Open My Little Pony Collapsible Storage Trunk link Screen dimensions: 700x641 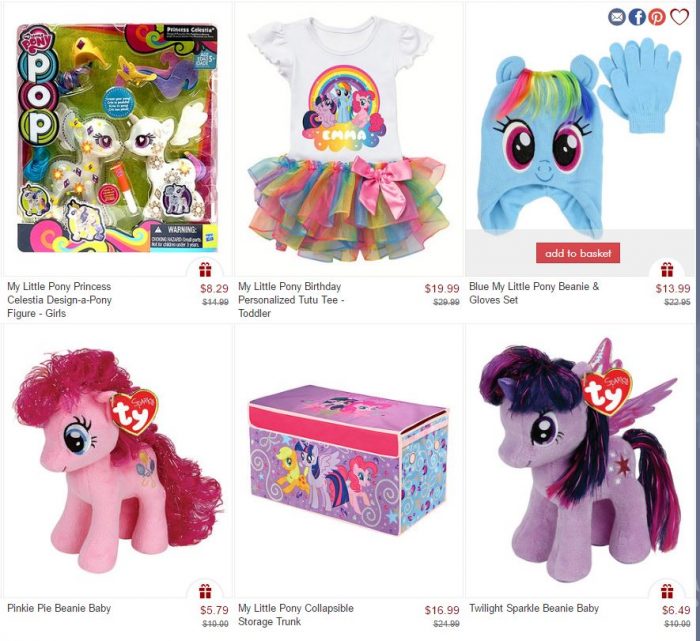pyautogui.click(x=296, y=615)
